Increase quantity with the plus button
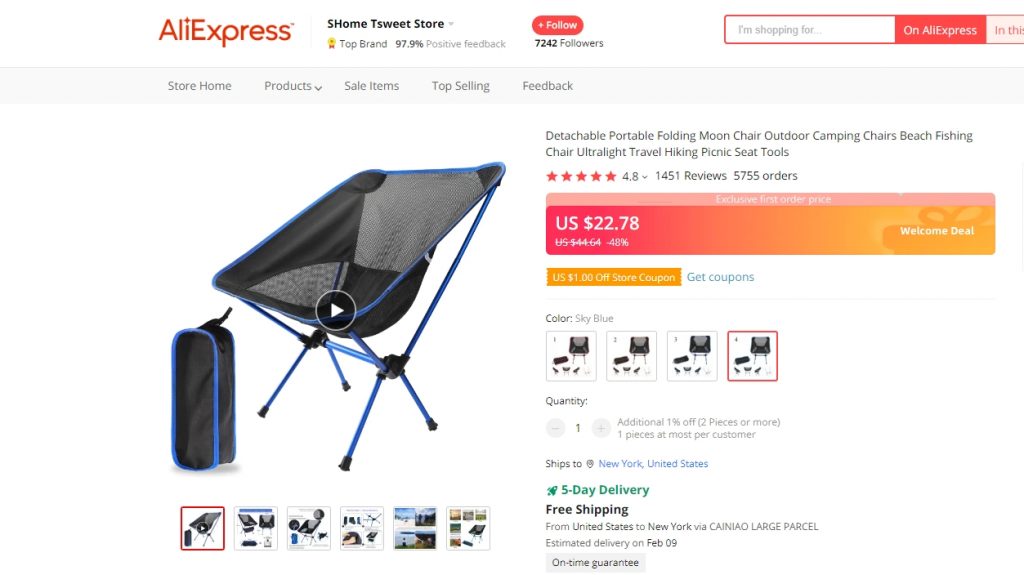 pos(601,428)
